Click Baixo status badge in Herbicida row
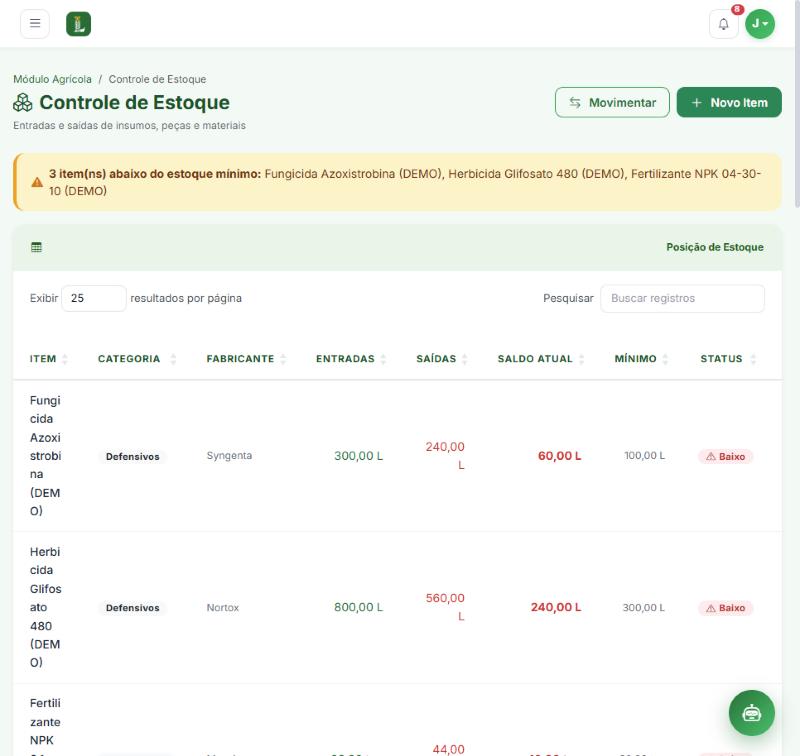Viewport: 800px width, 756px height. 725,608
